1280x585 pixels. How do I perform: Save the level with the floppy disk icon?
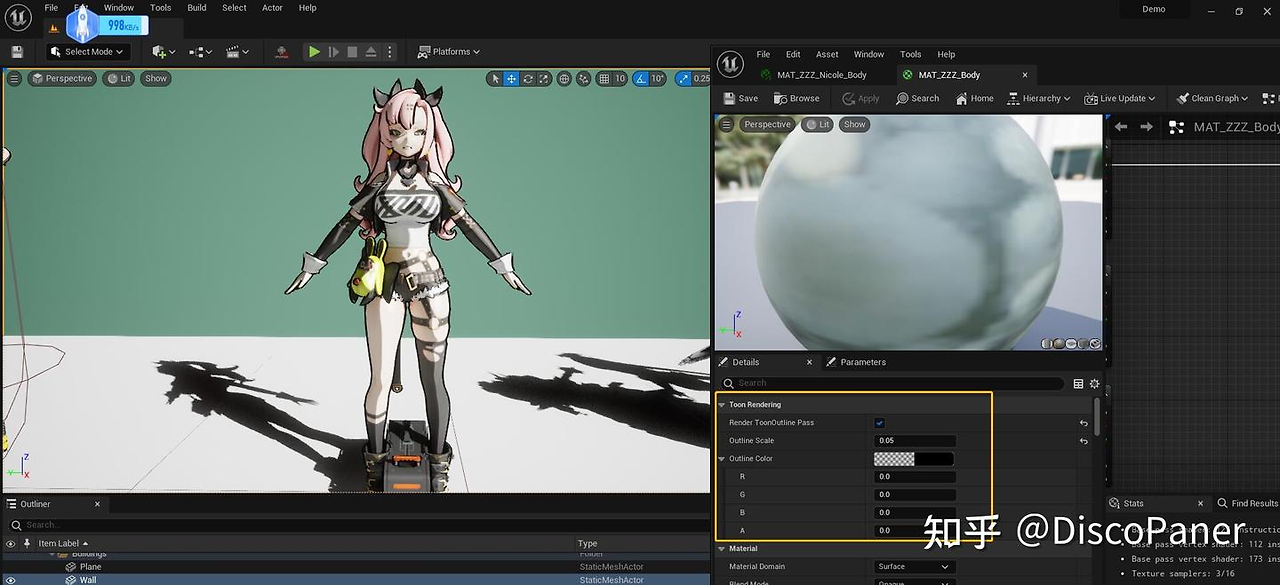click(x=17, y=52)
